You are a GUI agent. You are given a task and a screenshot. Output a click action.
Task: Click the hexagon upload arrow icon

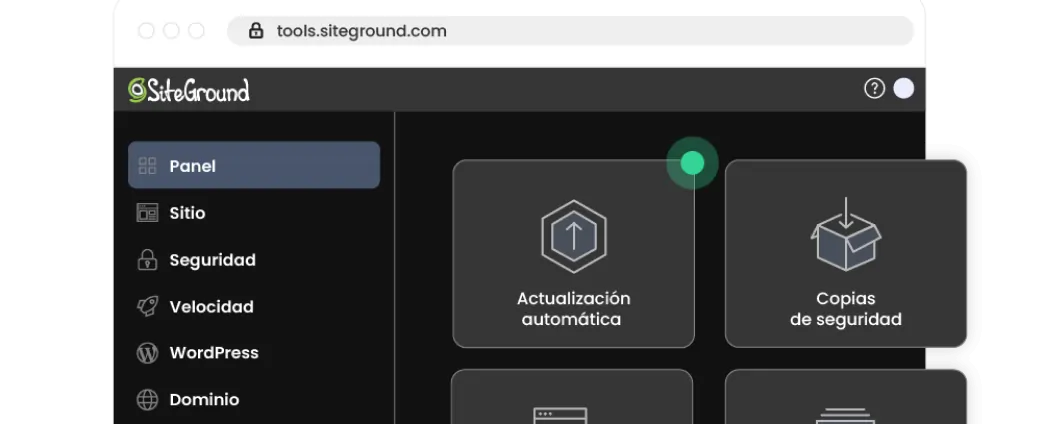pos(573,236)
